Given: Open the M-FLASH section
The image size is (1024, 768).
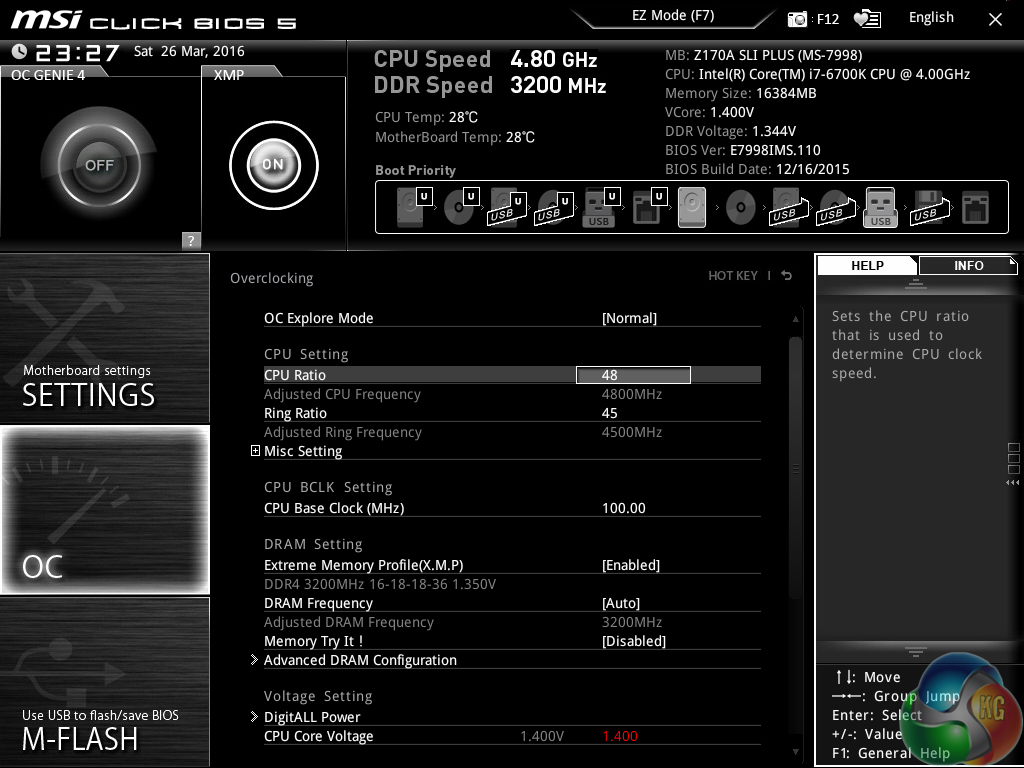Looking at the screenshot, I should [104, 682].
